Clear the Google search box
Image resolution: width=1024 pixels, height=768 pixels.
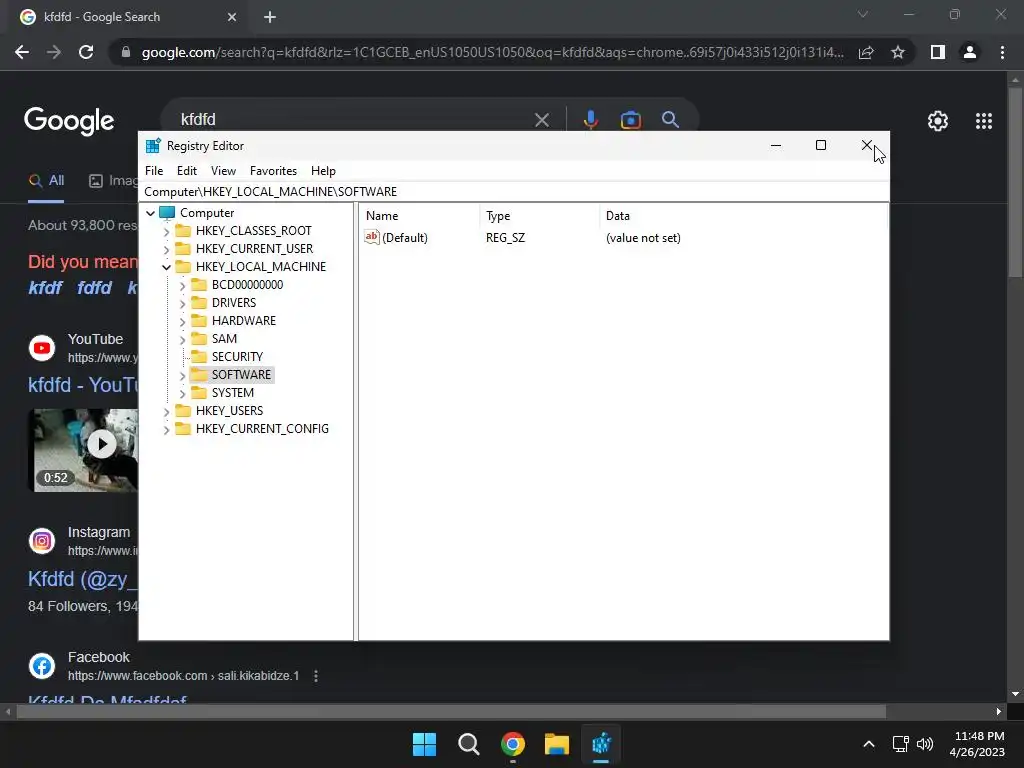pyautogui.click(x=541, y=120)
